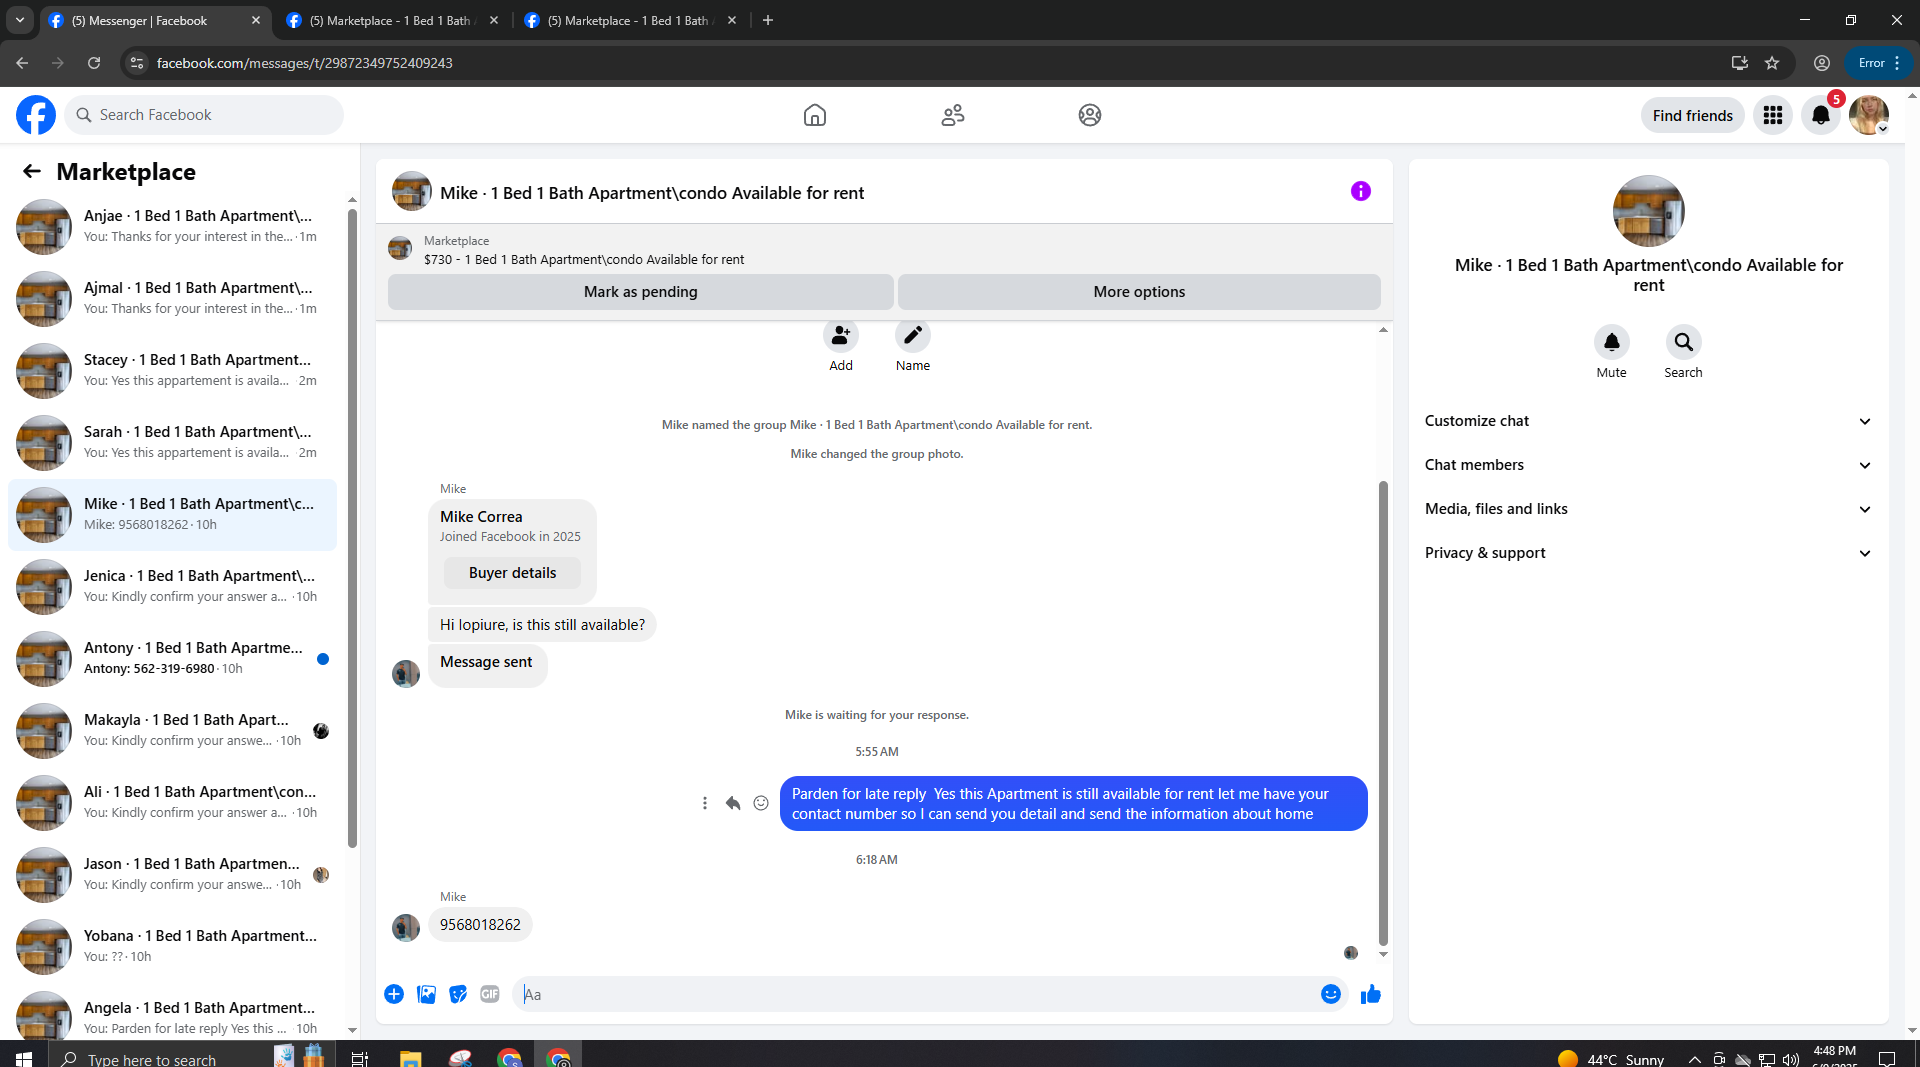Open the account profile picture menu

coord(1869,115)
